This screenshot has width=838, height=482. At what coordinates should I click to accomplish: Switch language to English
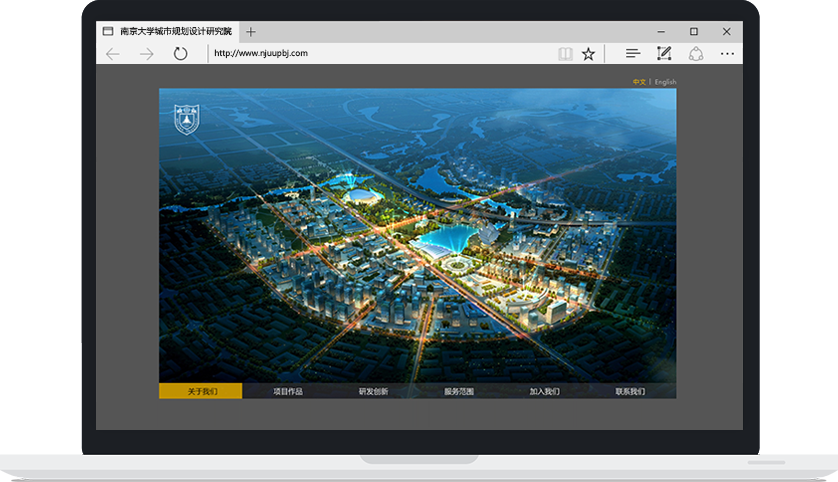coord(665,82)
